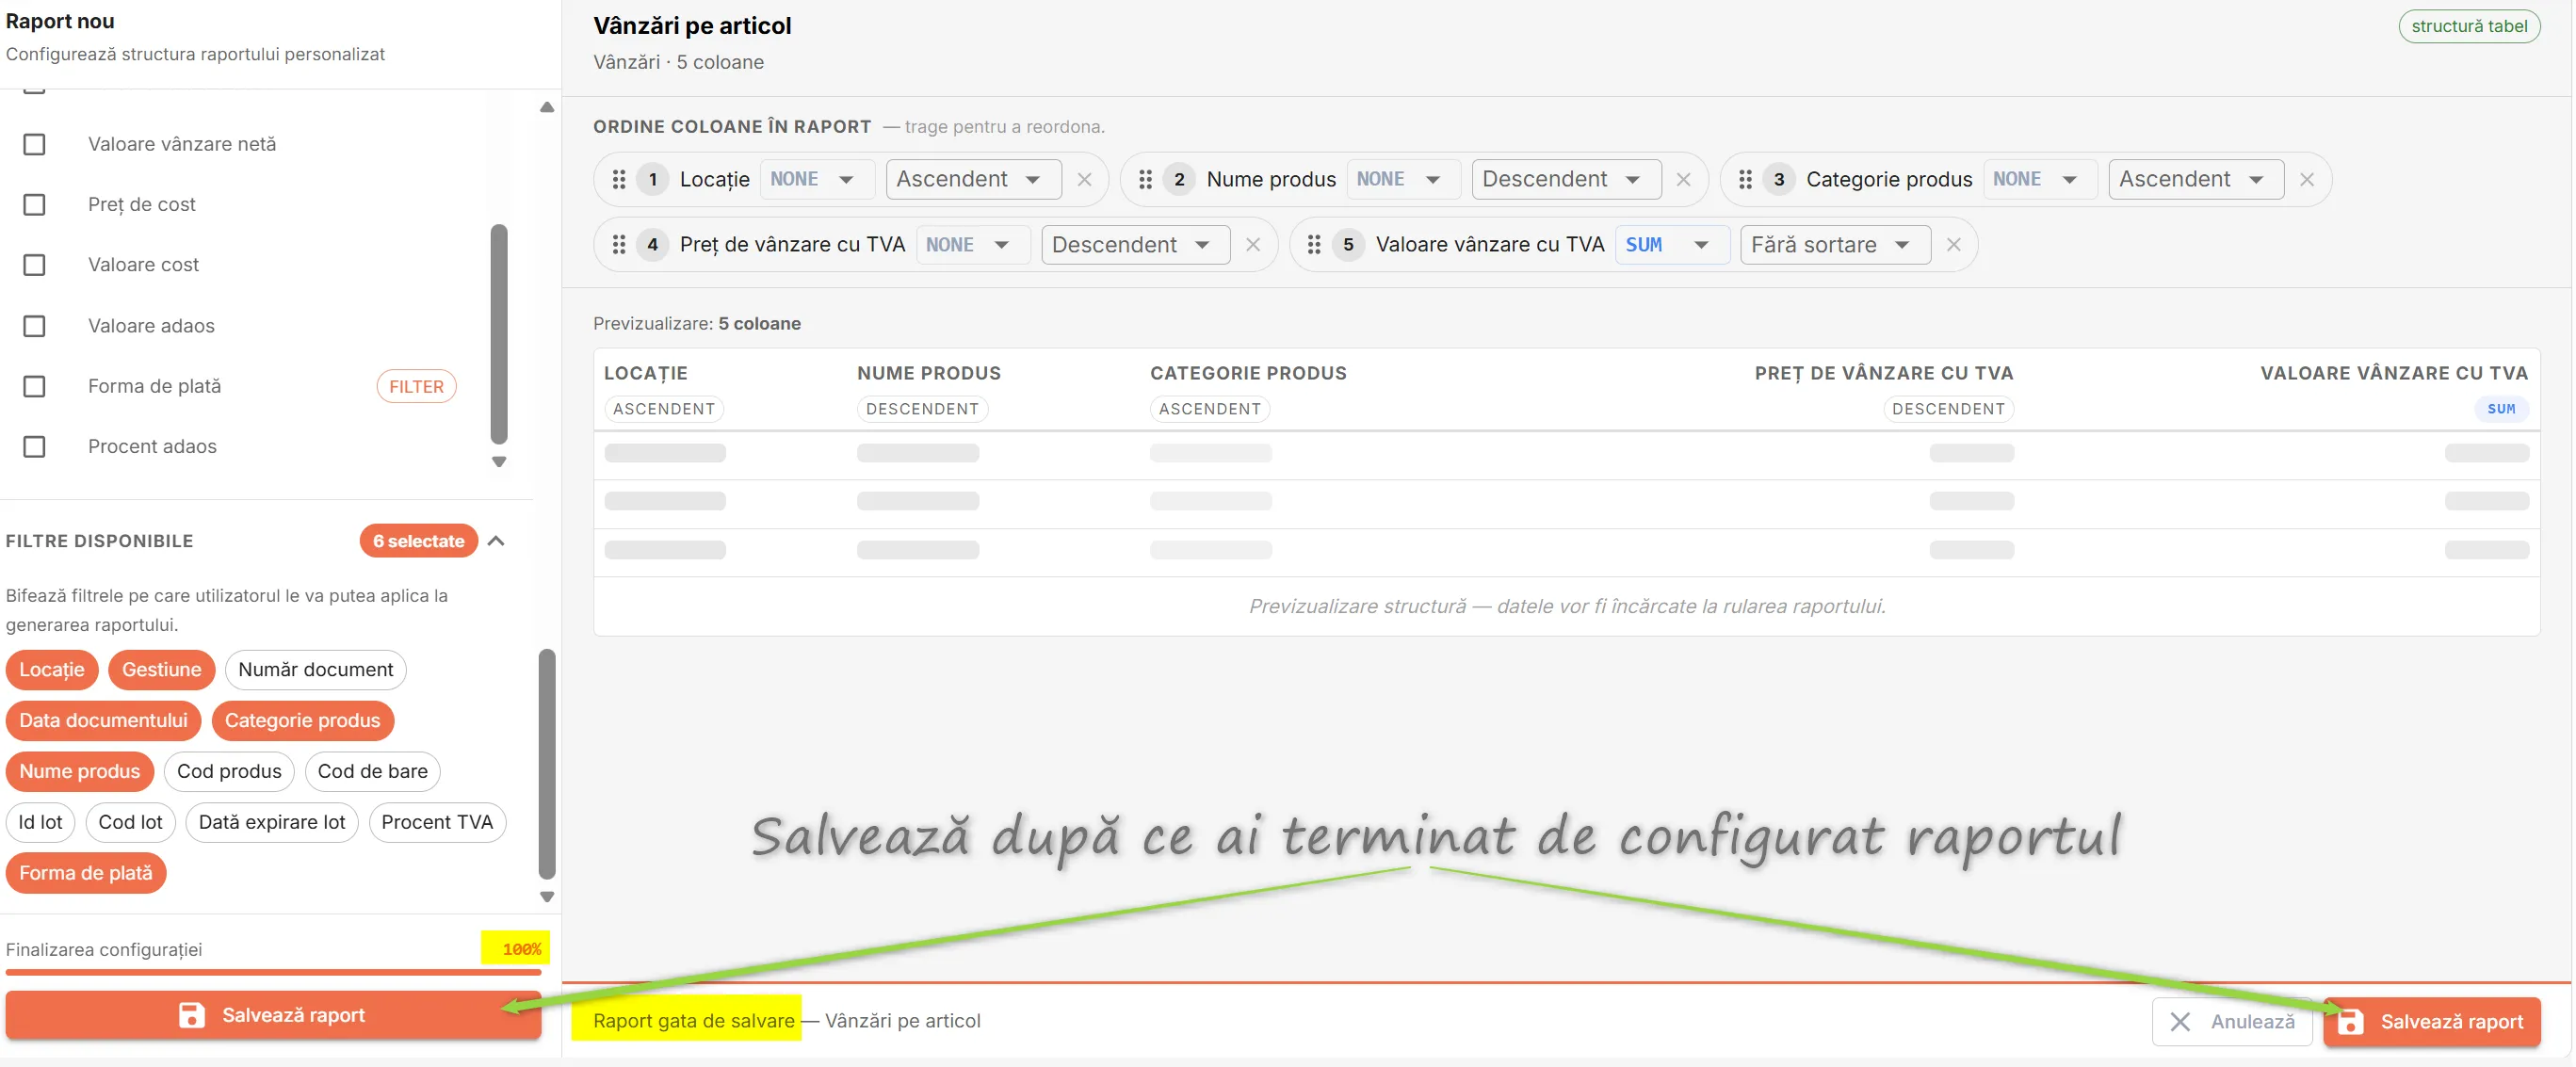Click Salvează raport in bottom bar
2576x1067 pixels.
(2431, 1022)
